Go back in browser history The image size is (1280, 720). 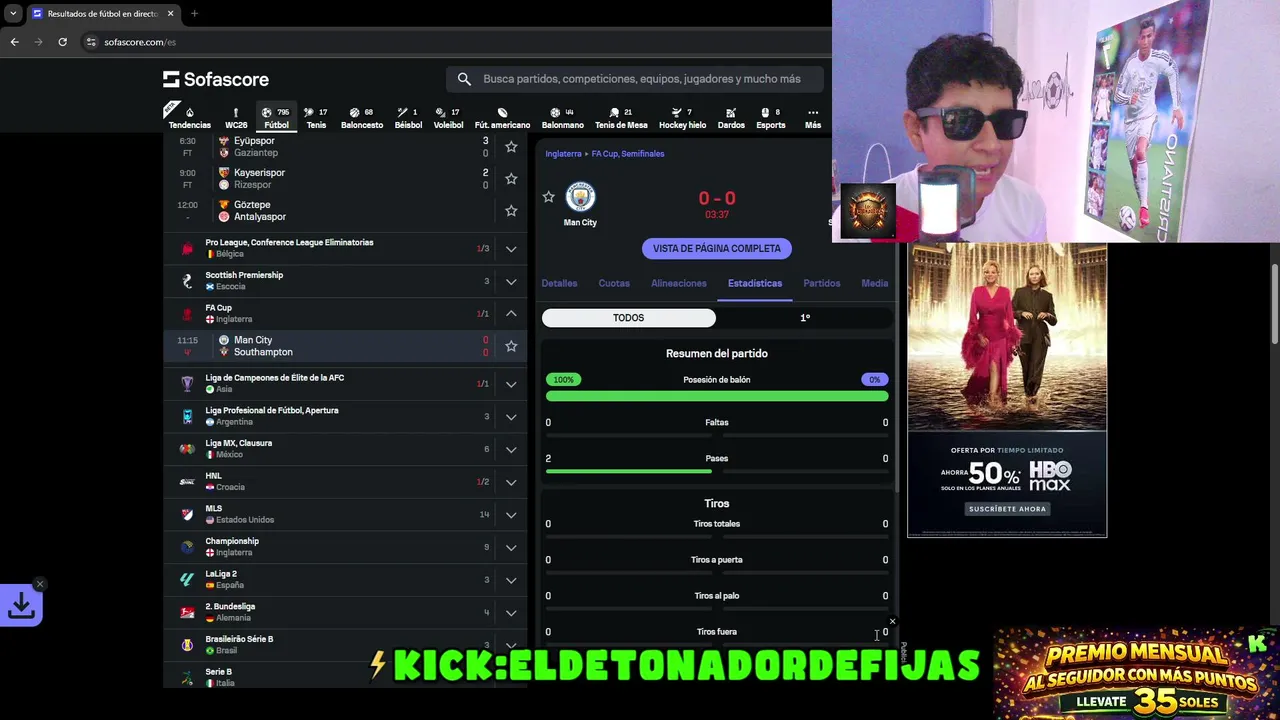click(x=14, y=42)
